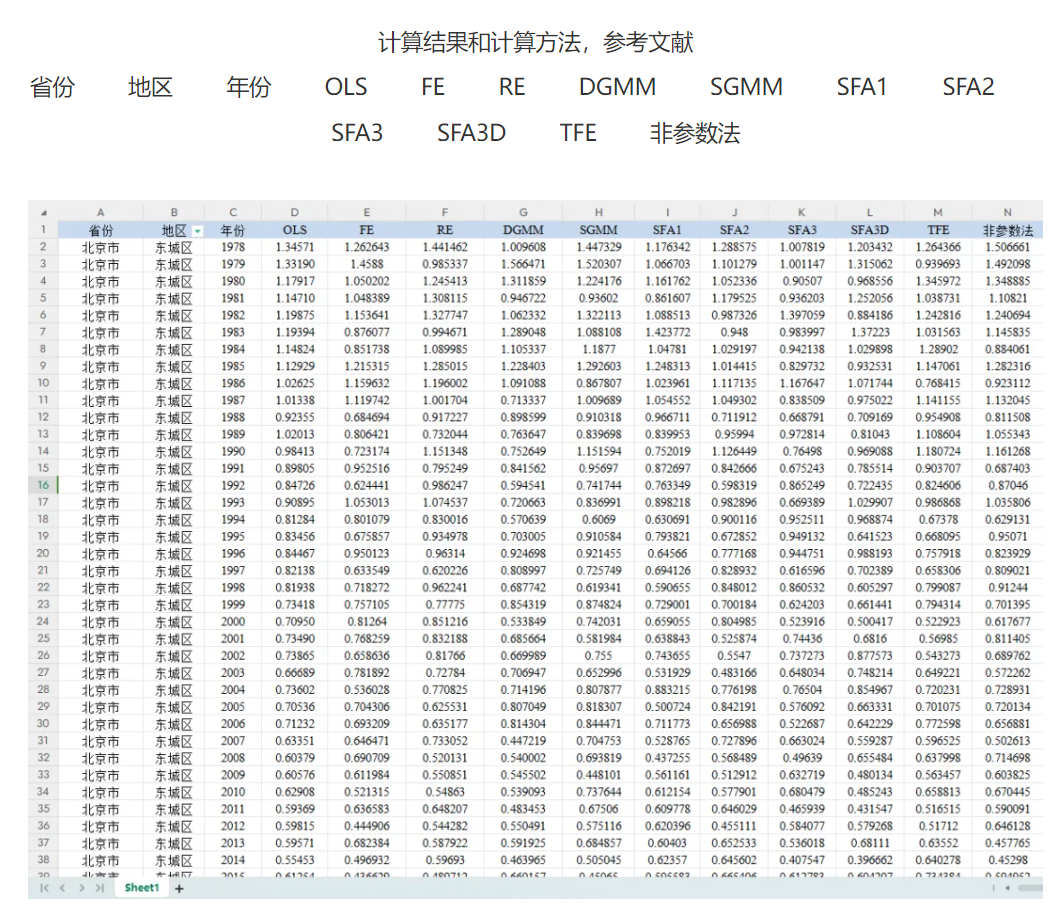
Task: Click the SGMM column header cell
Action: tap(599, 230)
